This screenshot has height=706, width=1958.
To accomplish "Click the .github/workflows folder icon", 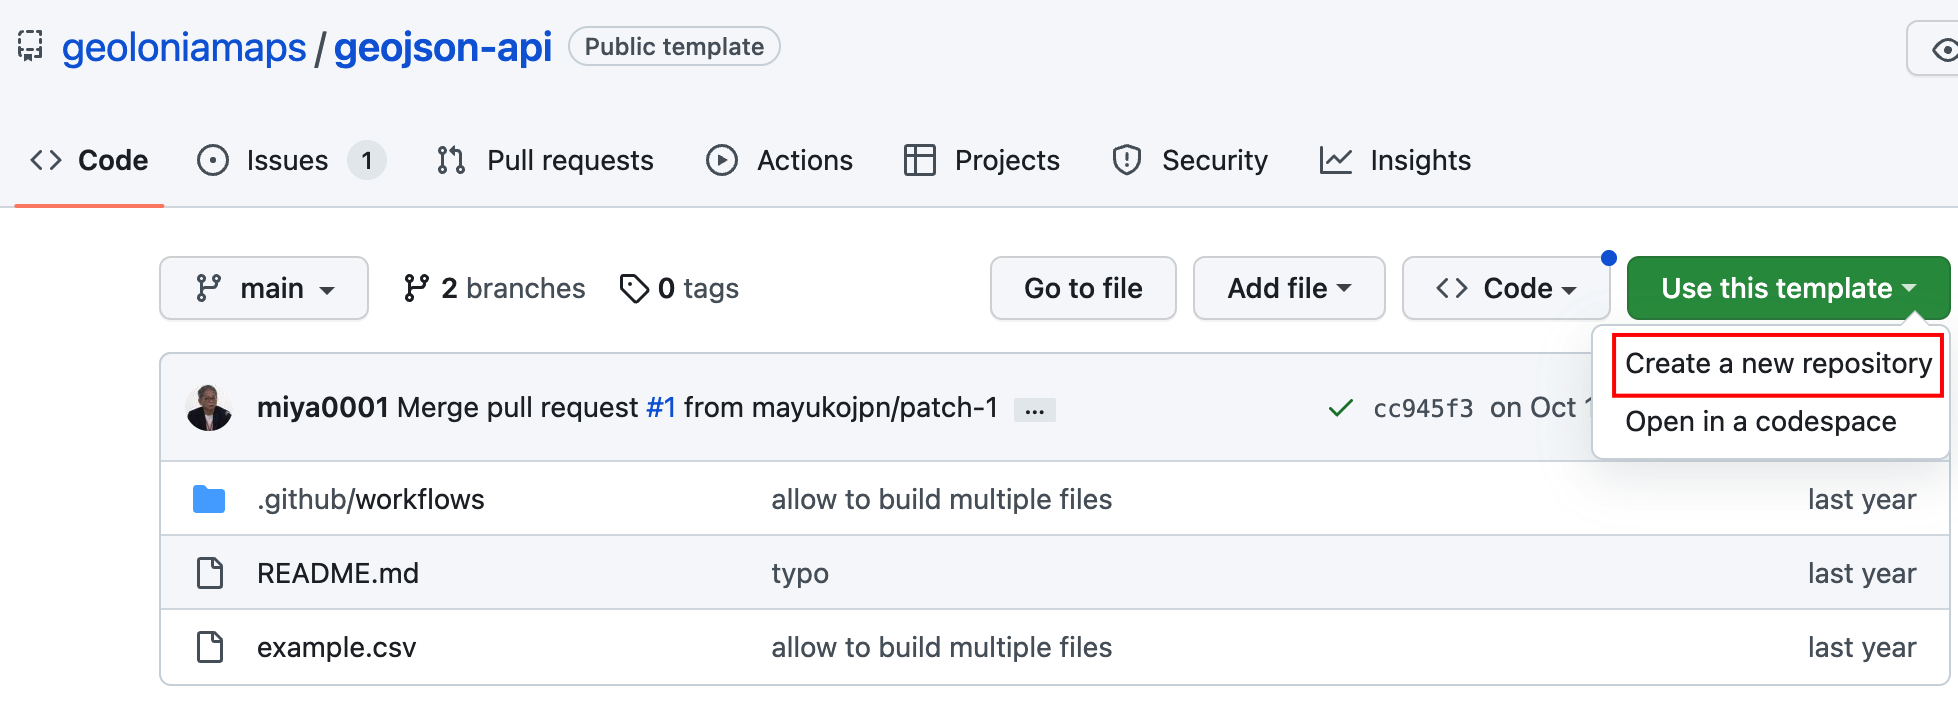I will (209, 499).
